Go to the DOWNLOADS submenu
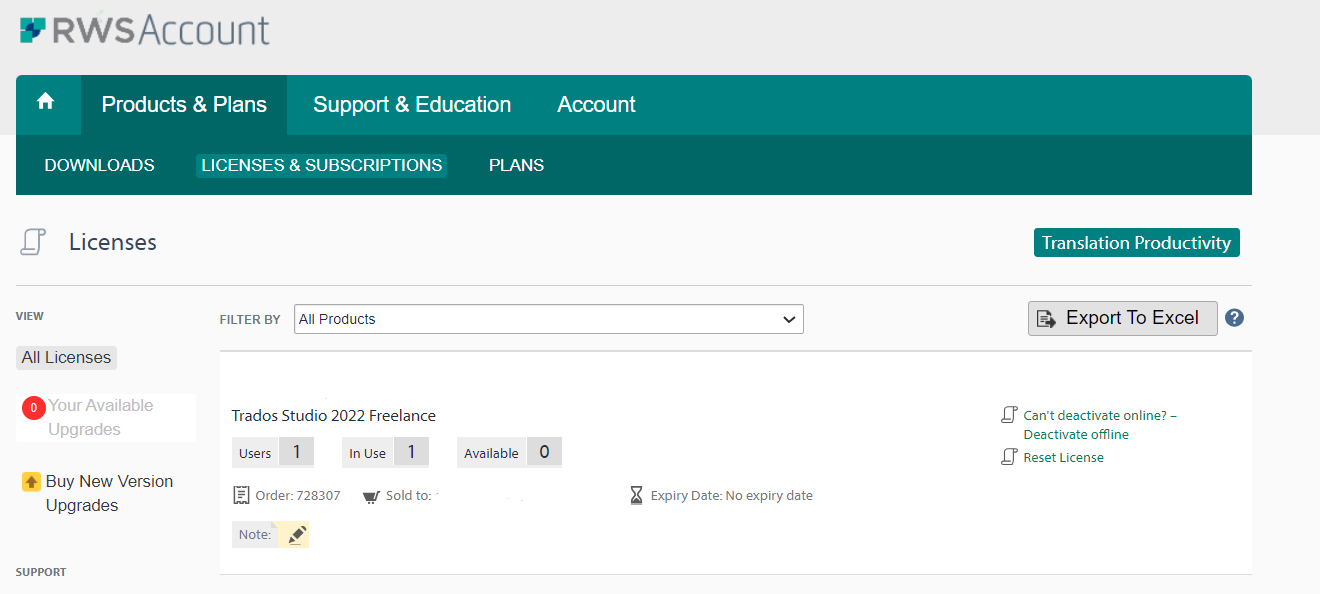 coord(99,166)
